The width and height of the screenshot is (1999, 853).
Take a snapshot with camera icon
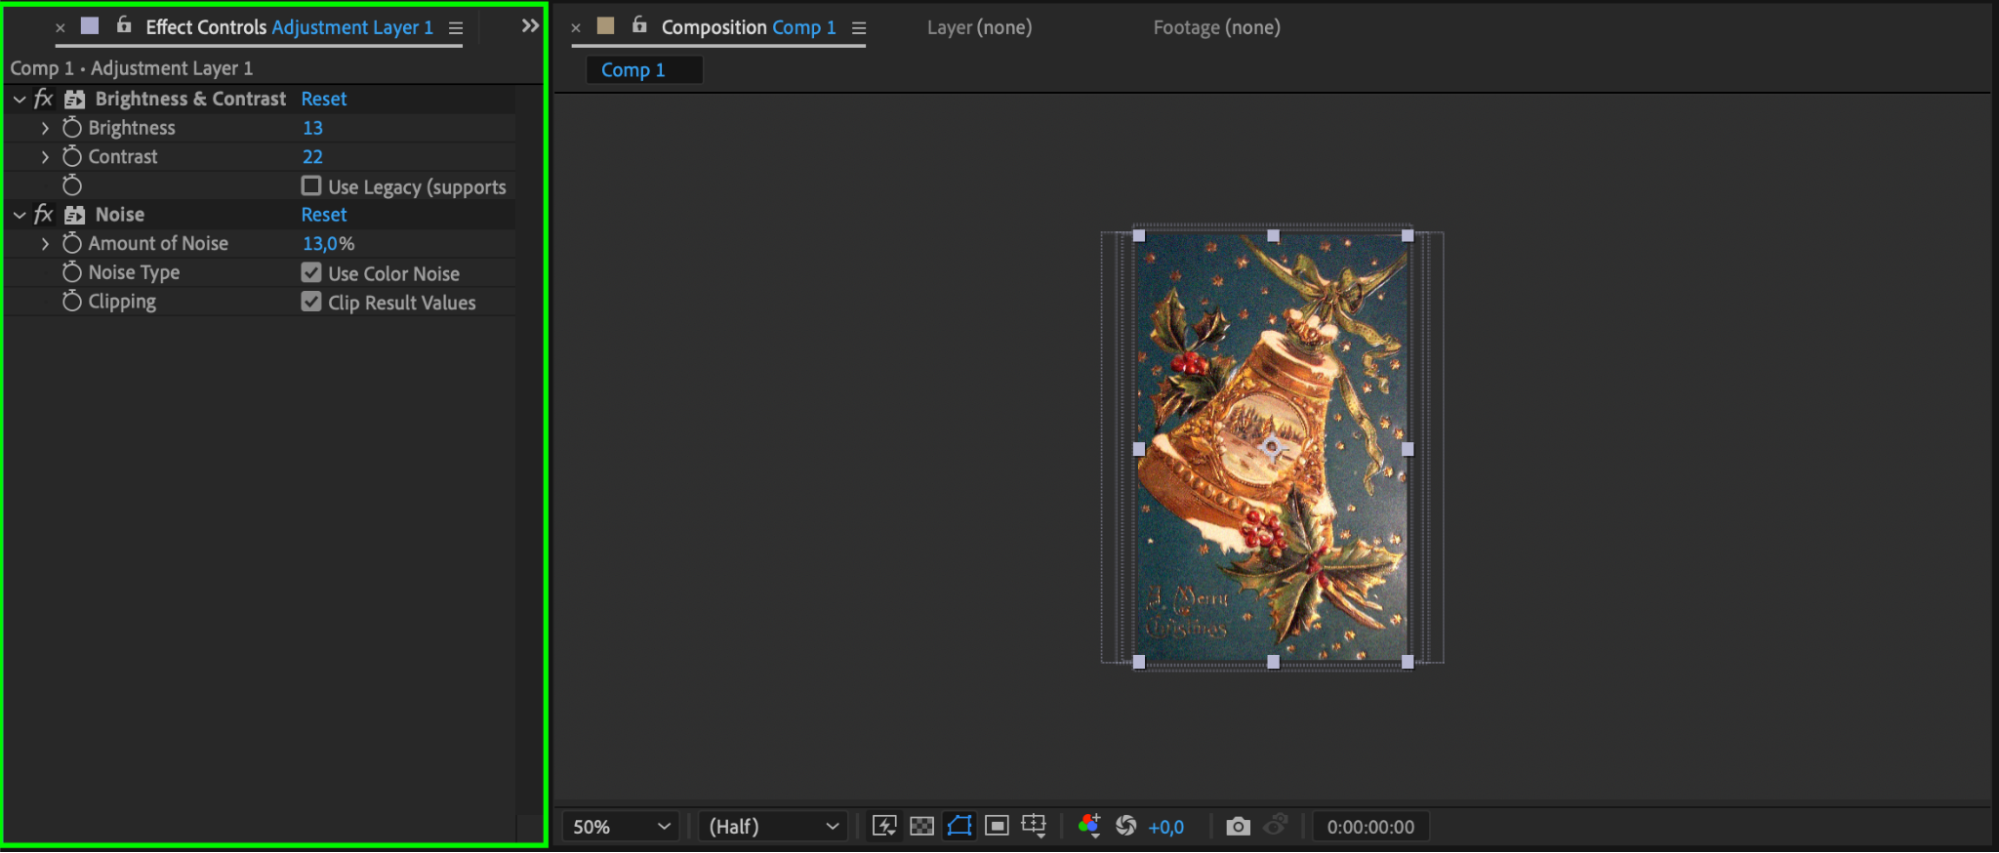pyautogui.click(x=1238, y=827)
